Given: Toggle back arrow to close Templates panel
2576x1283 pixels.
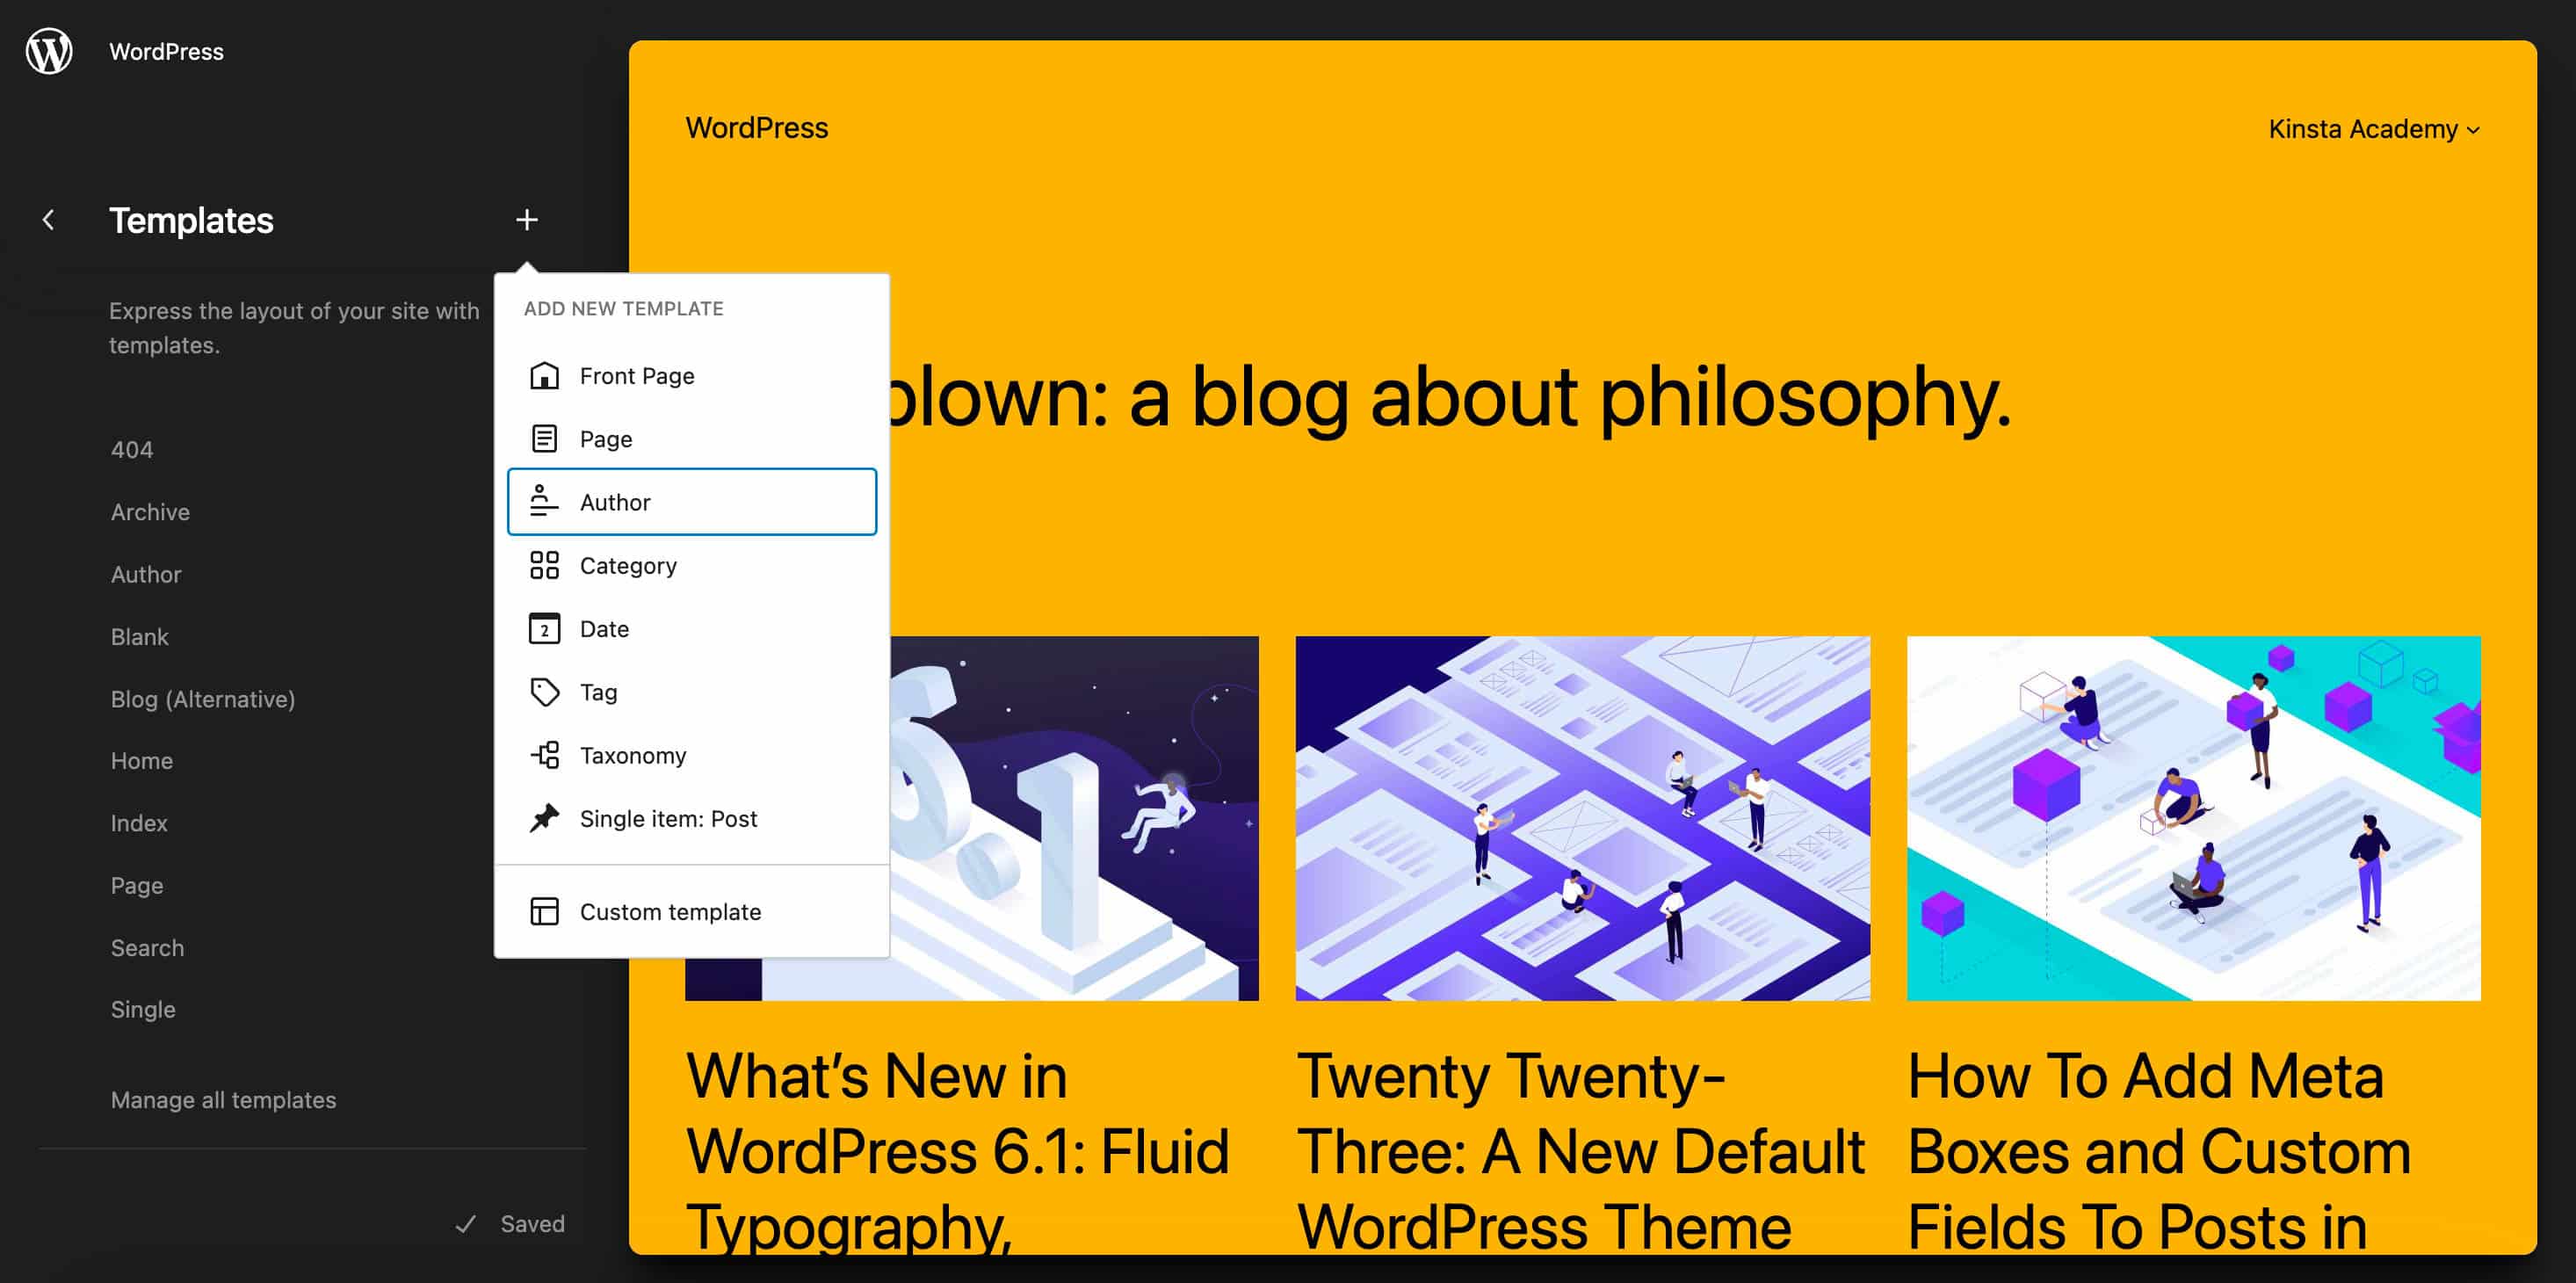Looking at the screenshot, I should click(47, 219).
